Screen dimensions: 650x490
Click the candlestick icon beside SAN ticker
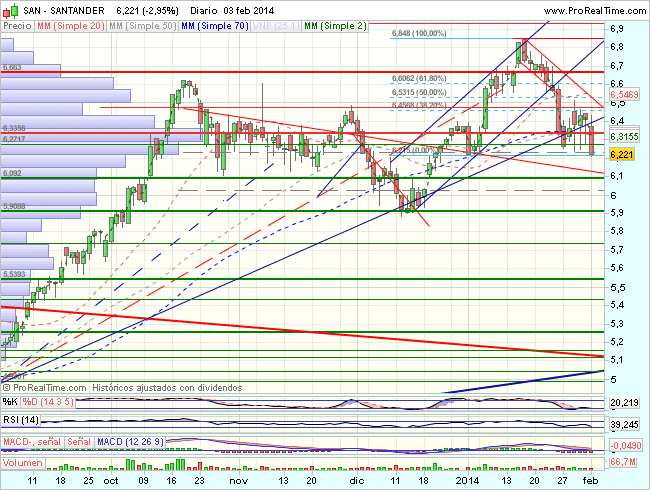(x=11, y=10)
